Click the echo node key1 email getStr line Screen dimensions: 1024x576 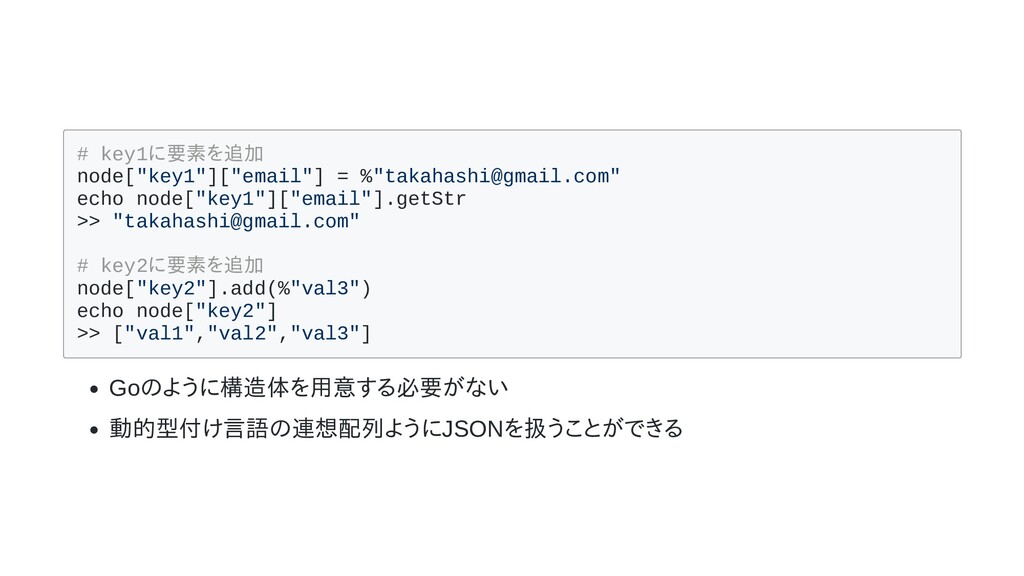pos(271,199)
